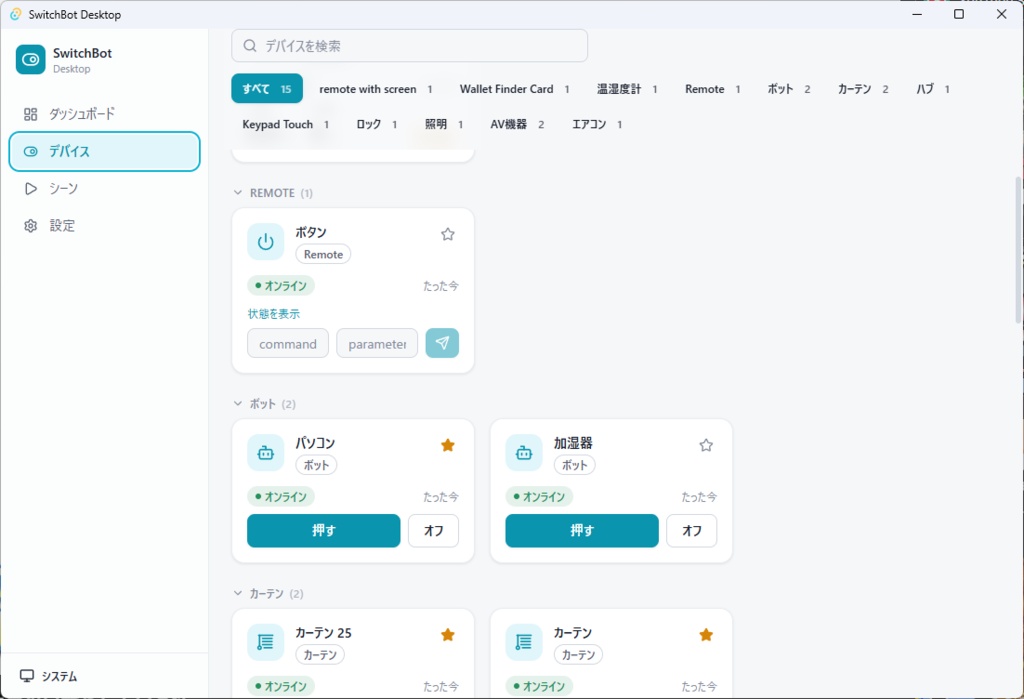Unfavorite the カーテン 25 device
The image size is (1024, 699).
(x=447, y=635)
